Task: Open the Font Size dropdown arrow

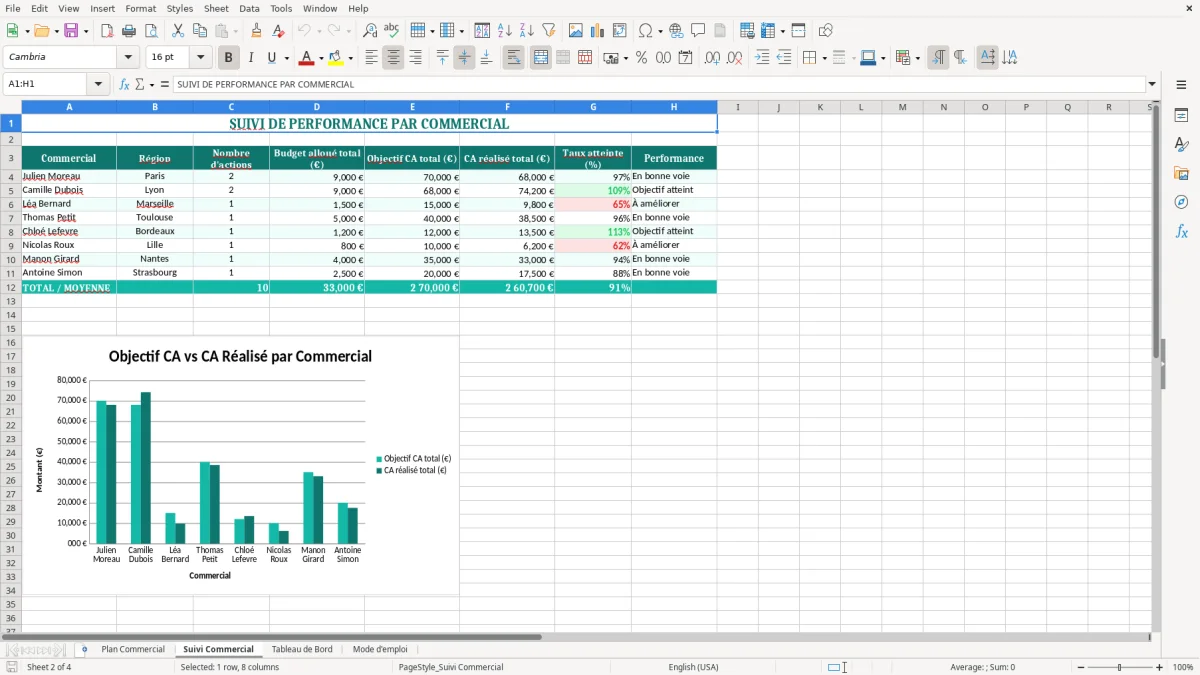Action: pos(200,58)
